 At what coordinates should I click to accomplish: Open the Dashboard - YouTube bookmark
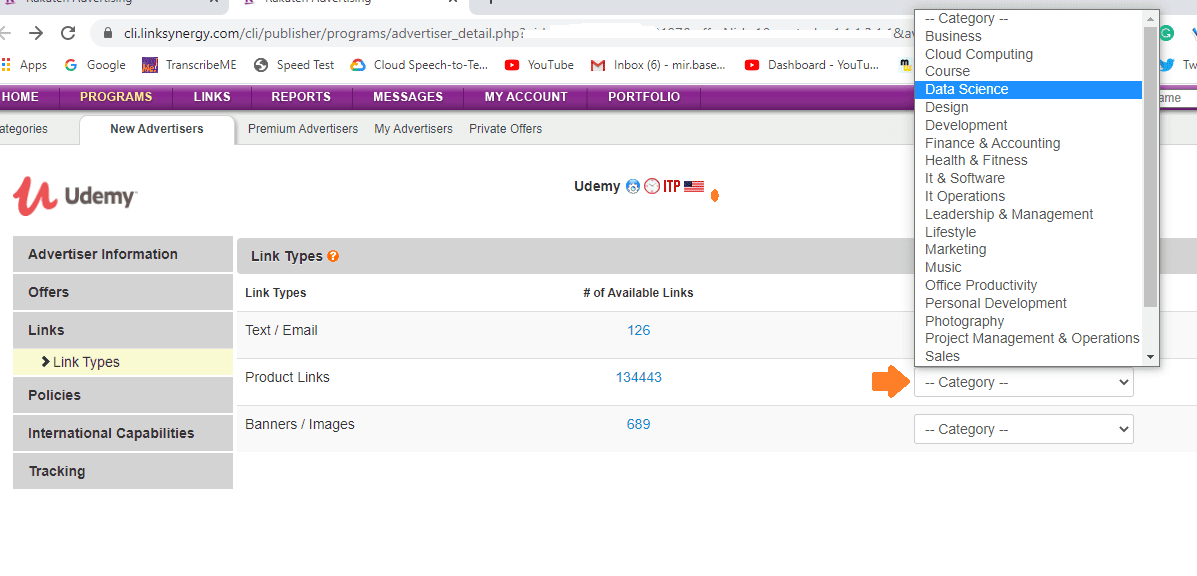coord(811,65)
